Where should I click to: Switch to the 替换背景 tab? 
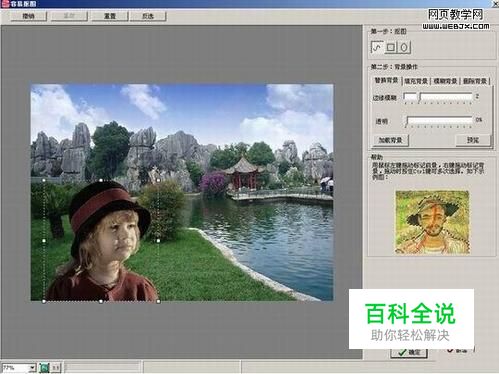click(x=386, y=81)
